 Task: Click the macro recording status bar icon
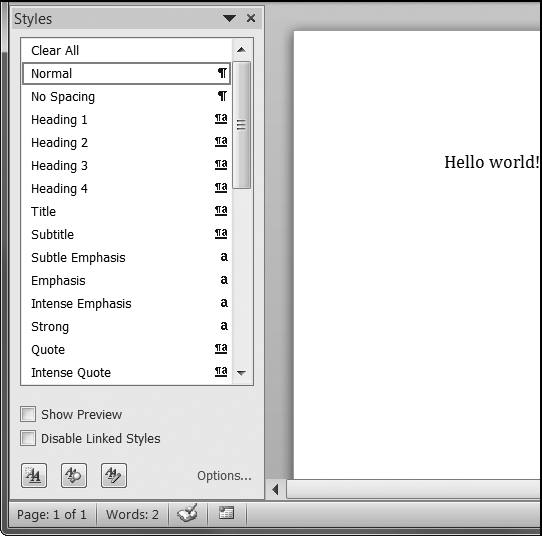click(226, 513)
